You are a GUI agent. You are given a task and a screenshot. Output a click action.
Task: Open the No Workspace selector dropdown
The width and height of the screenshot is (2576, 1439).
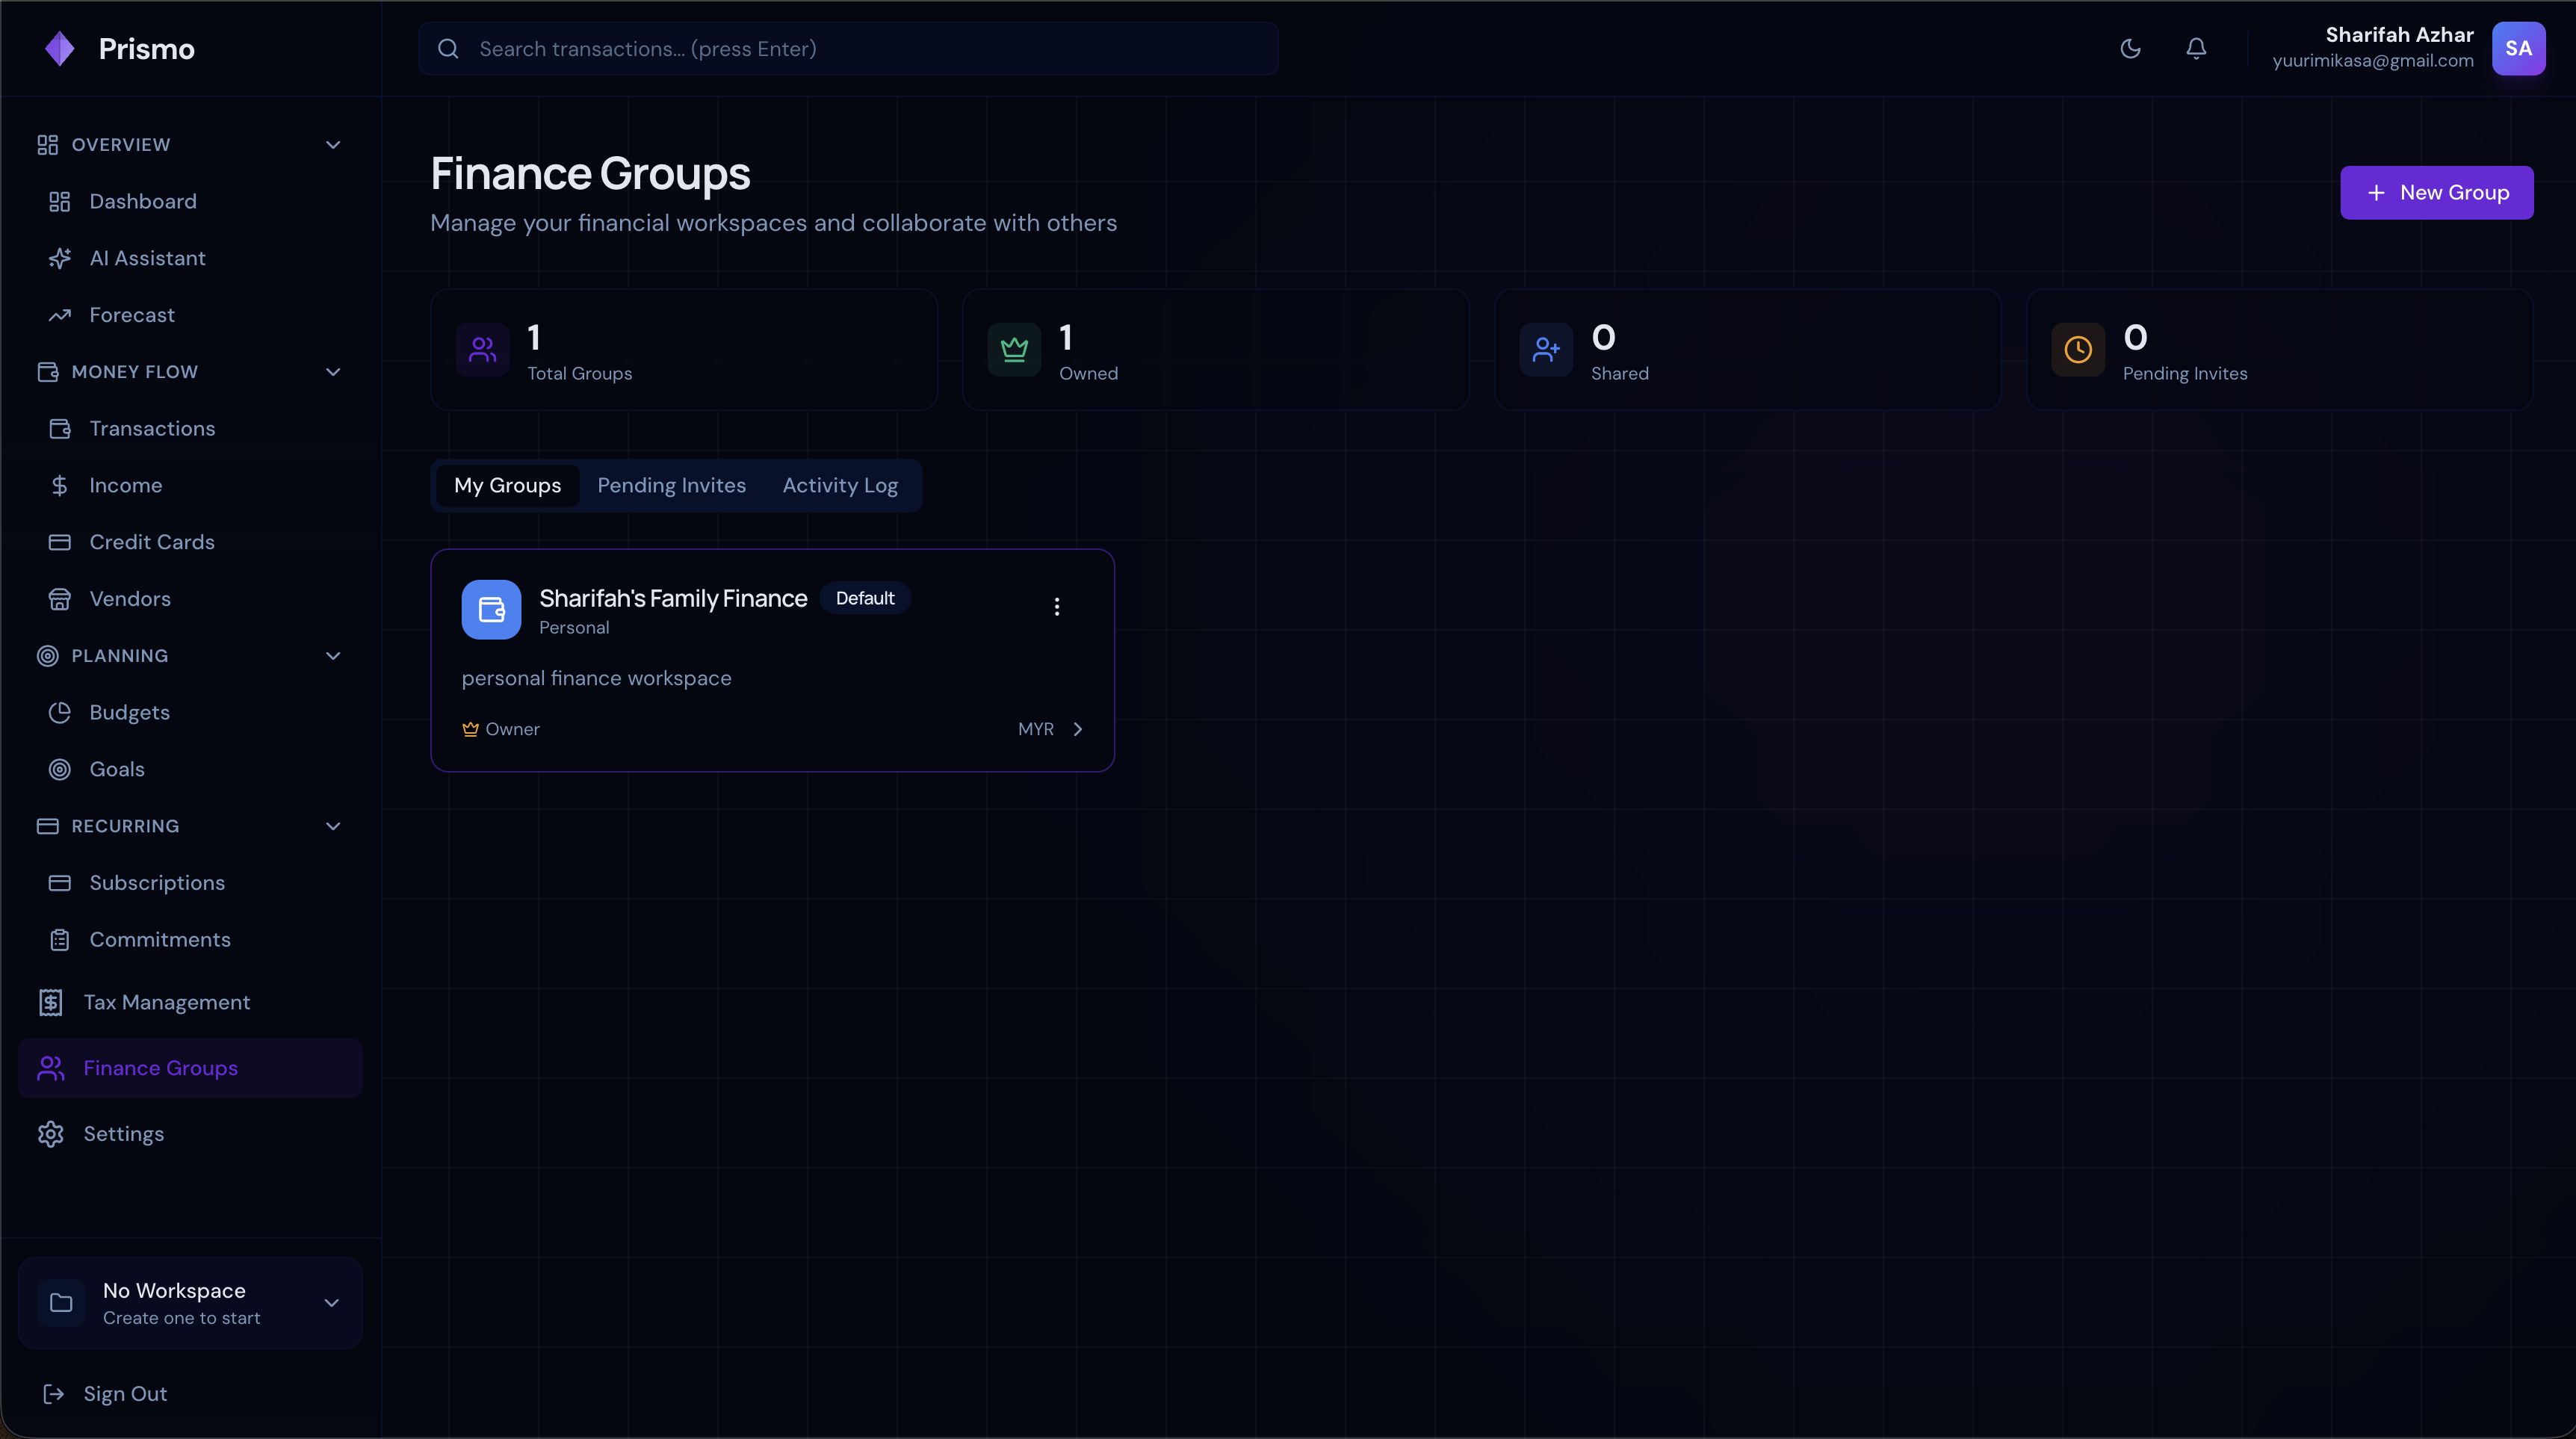coord(190,1303)
